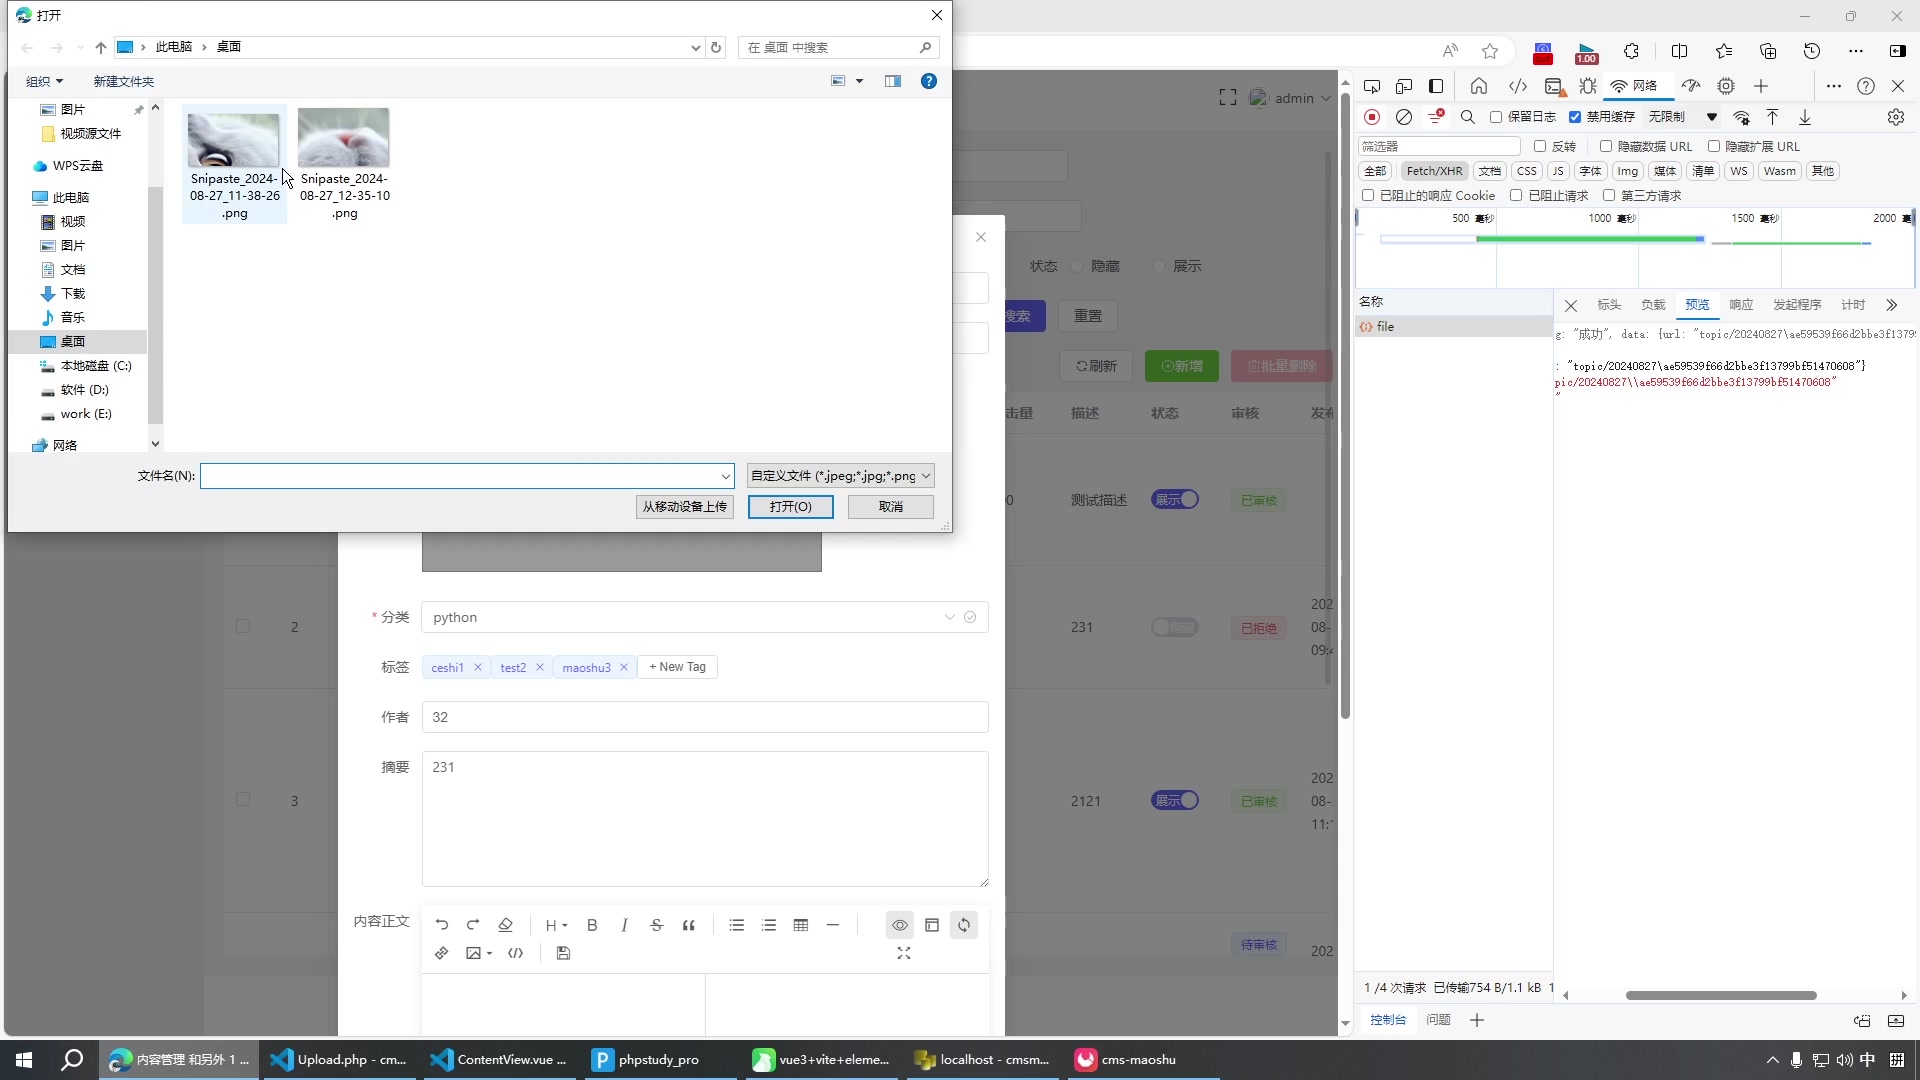This screenshot has height=1080, width=1920.
Task: Toggle editor preview eye icon
Action: (900, 925)
